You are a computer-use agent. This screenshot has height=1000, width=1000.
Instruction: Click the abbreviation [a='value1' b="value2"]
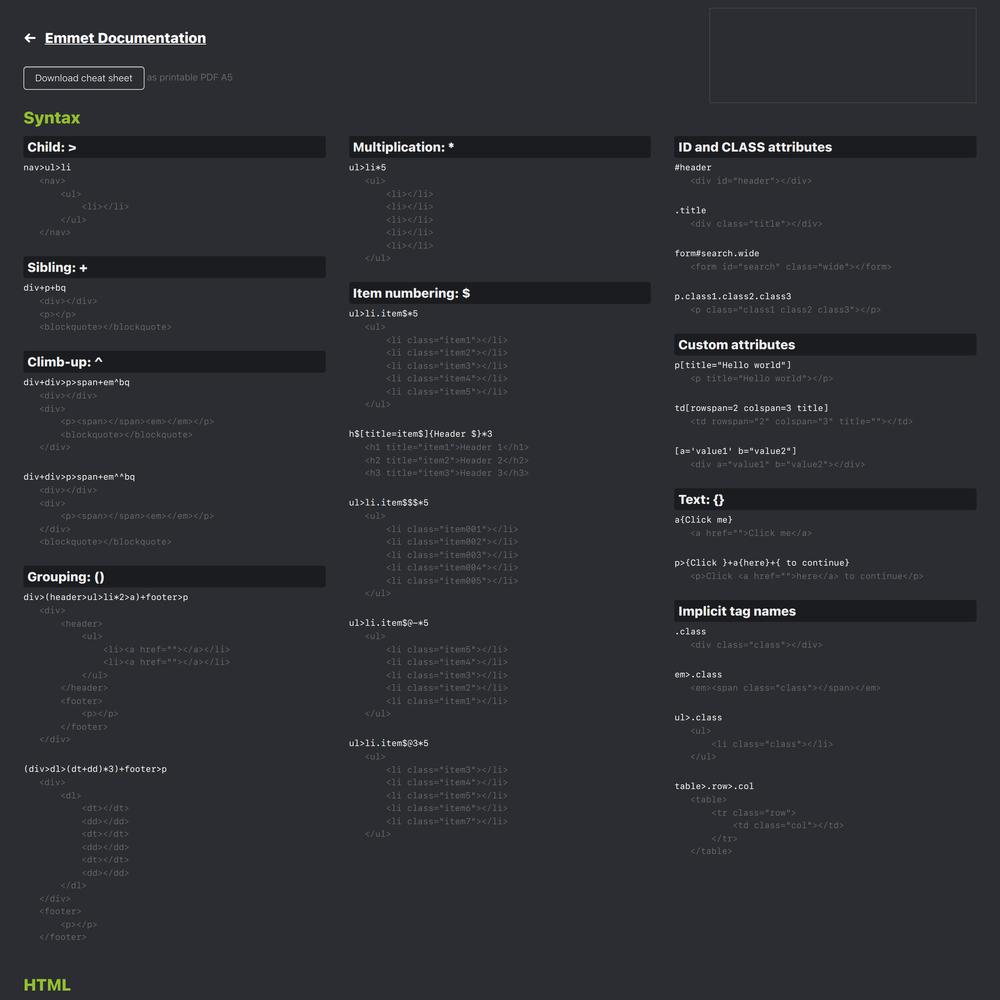point(735,452)
